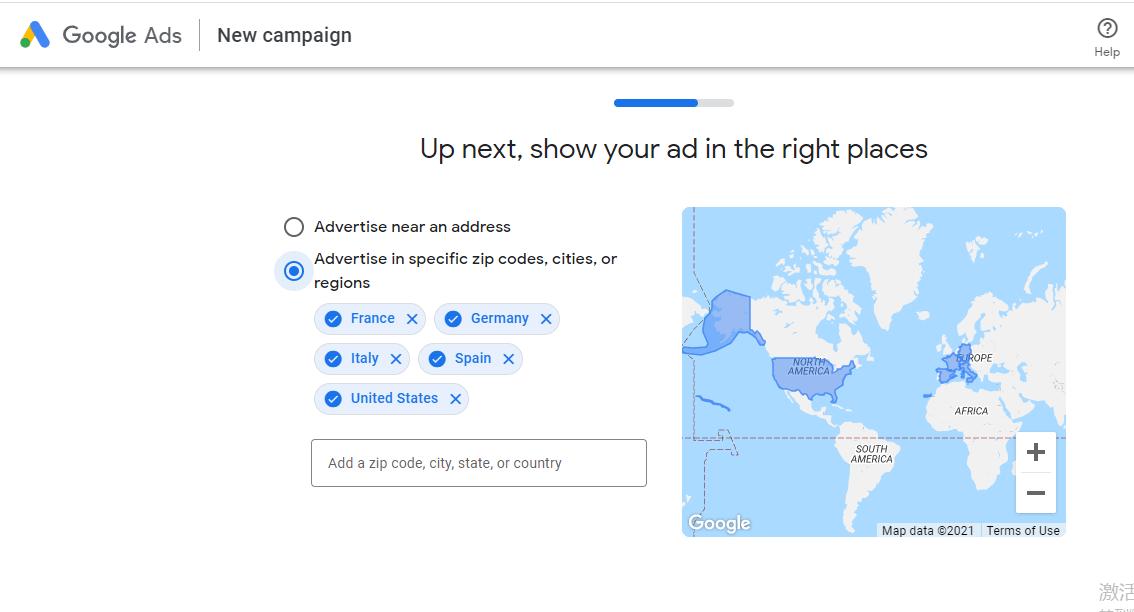Select Advertise in specific zip codes option

pos(294,271)
